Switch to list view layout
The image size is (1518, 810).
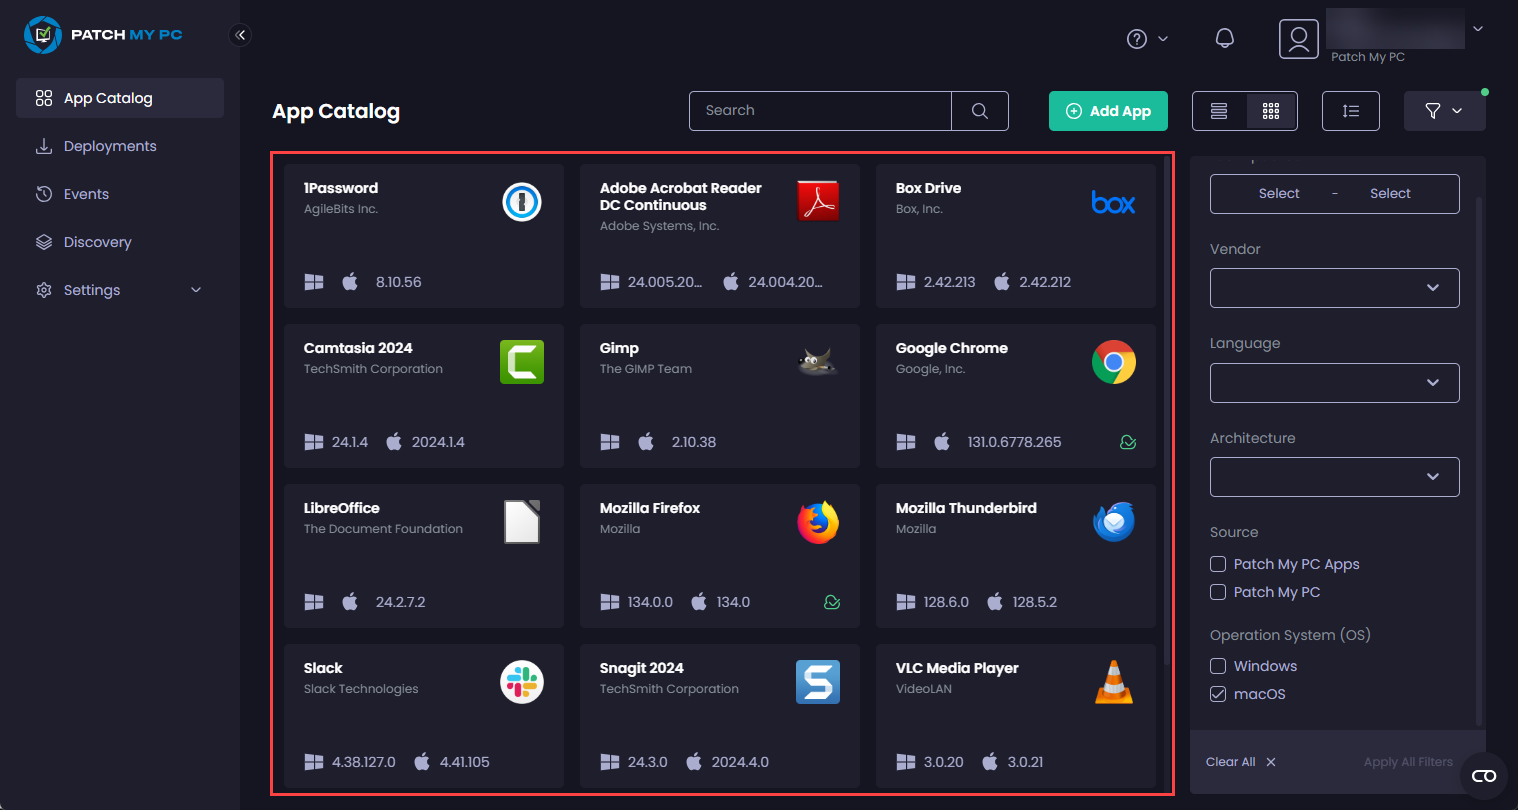tap(1219, 111)
